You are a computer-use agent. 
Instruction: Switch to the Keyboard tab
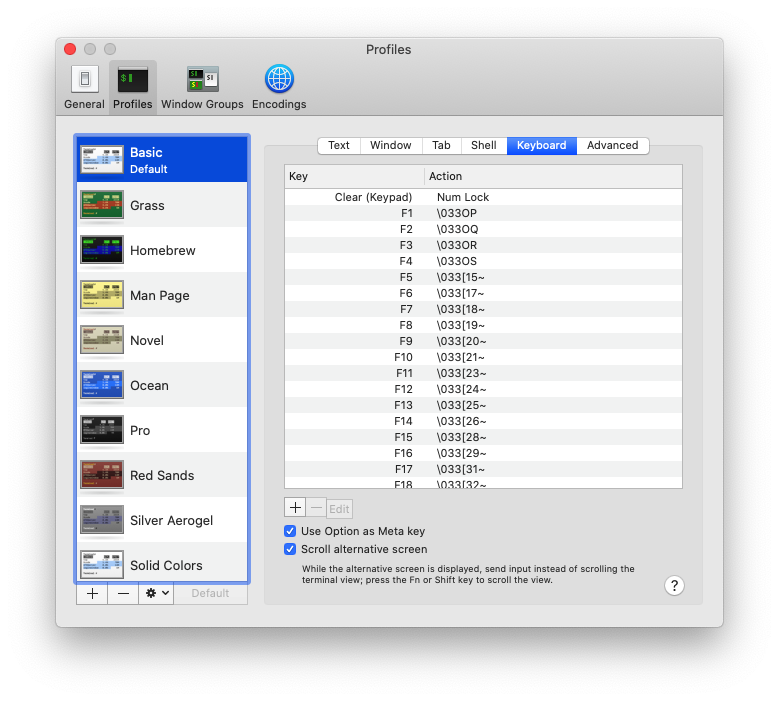click(x=542, y=146)
